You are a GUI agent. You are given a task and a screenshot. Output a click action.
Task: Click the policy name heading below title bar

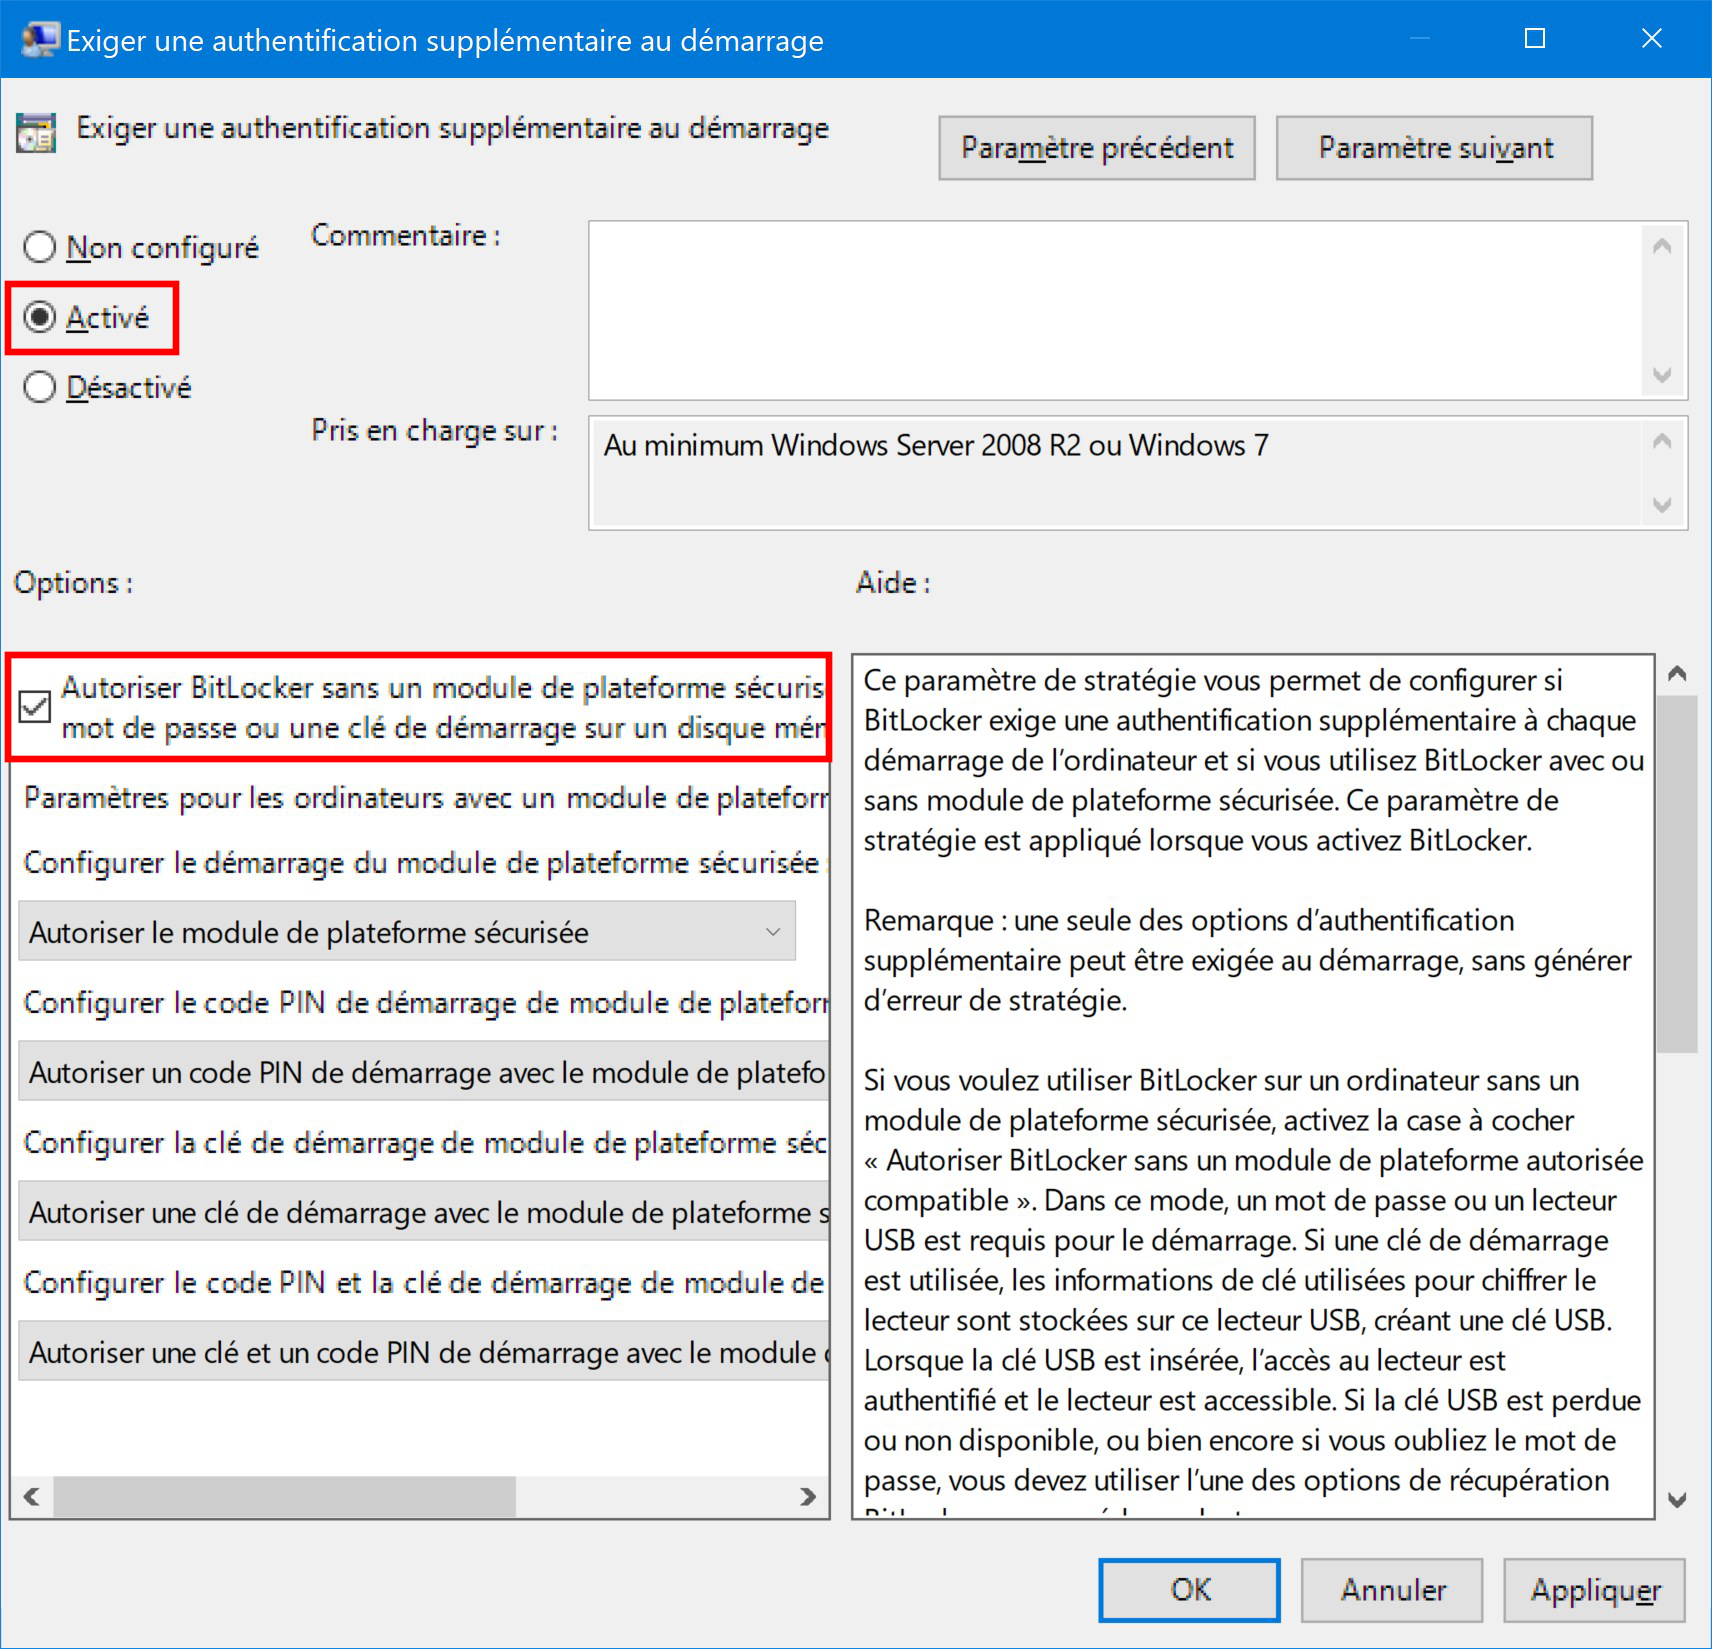453,129
